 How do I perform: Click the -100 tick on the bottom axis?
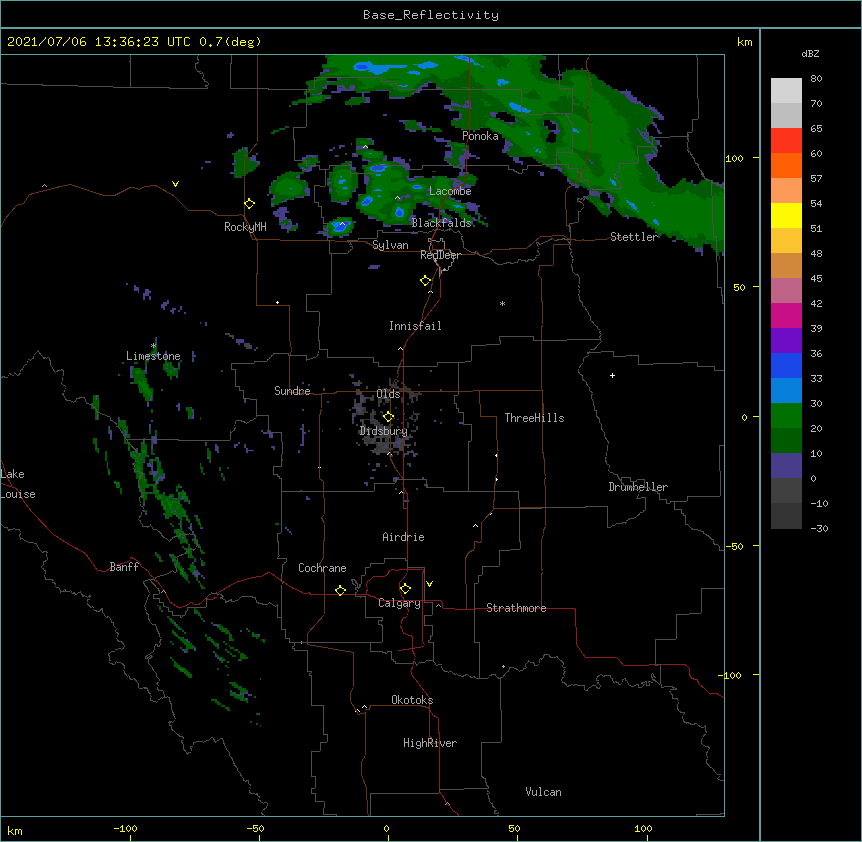coord(125,828)
